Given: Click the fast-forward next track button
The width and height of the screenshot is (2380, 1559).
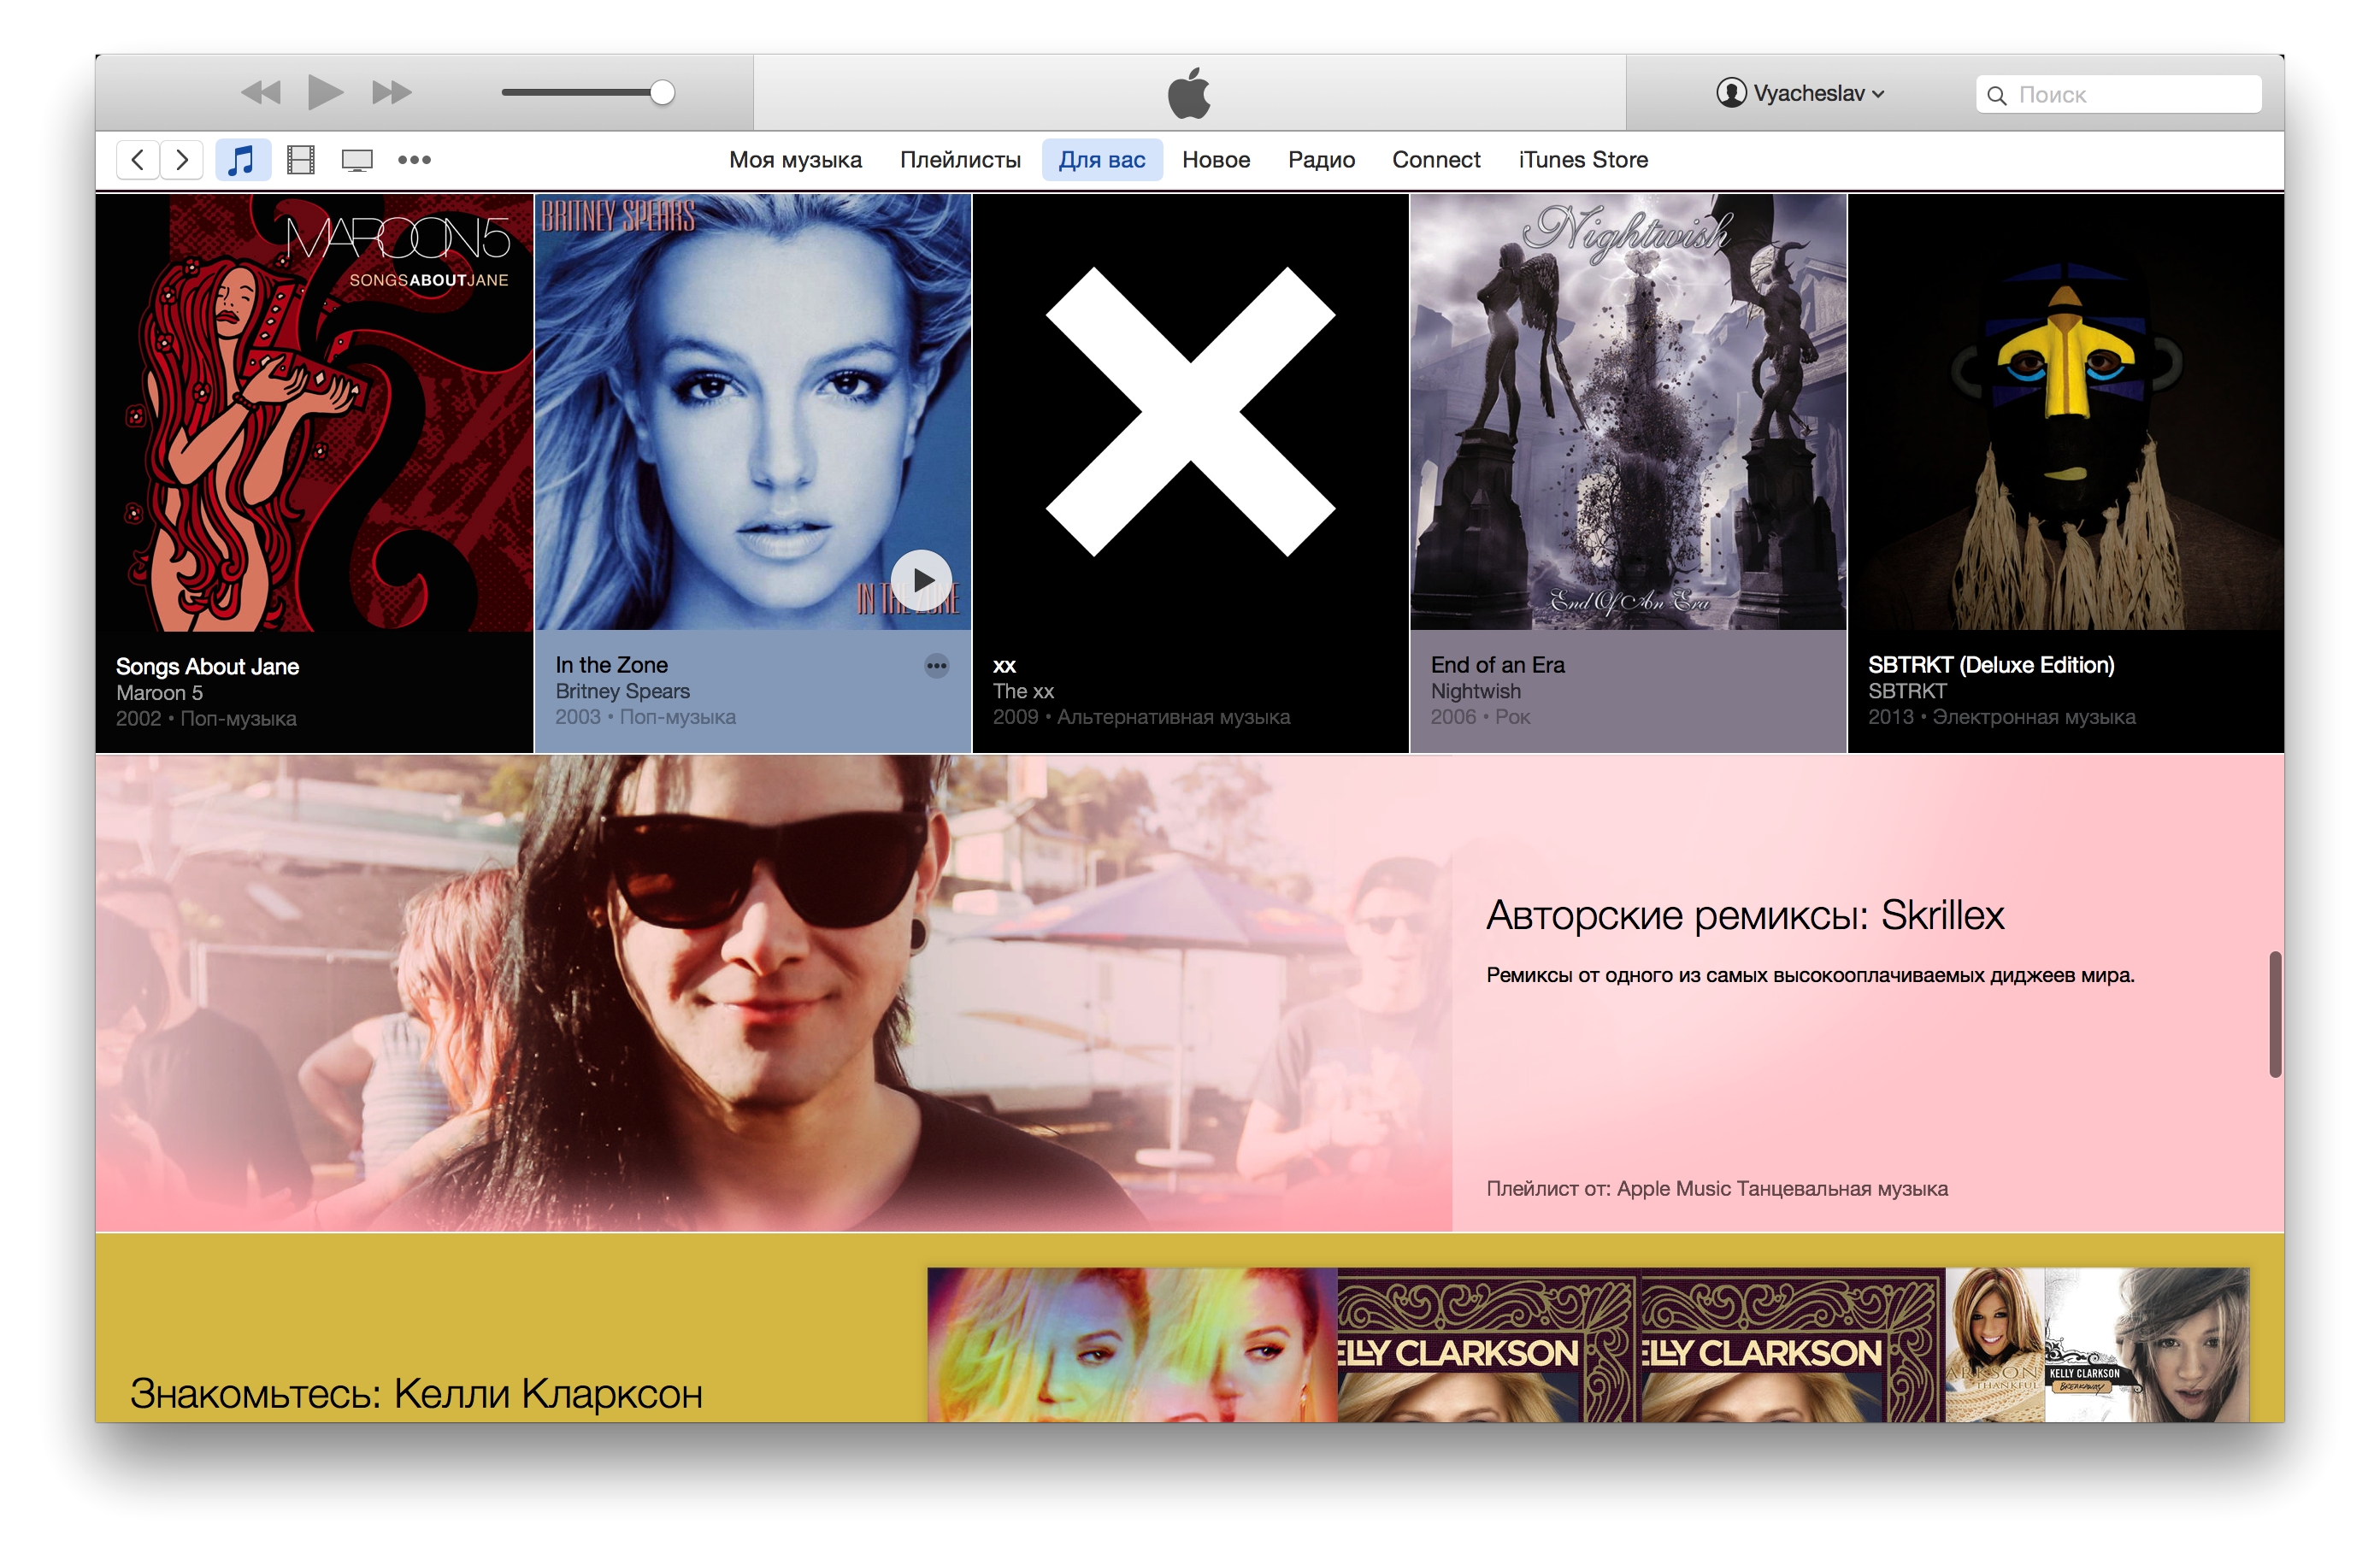Looking at the screenshot, I should [391, 93].
